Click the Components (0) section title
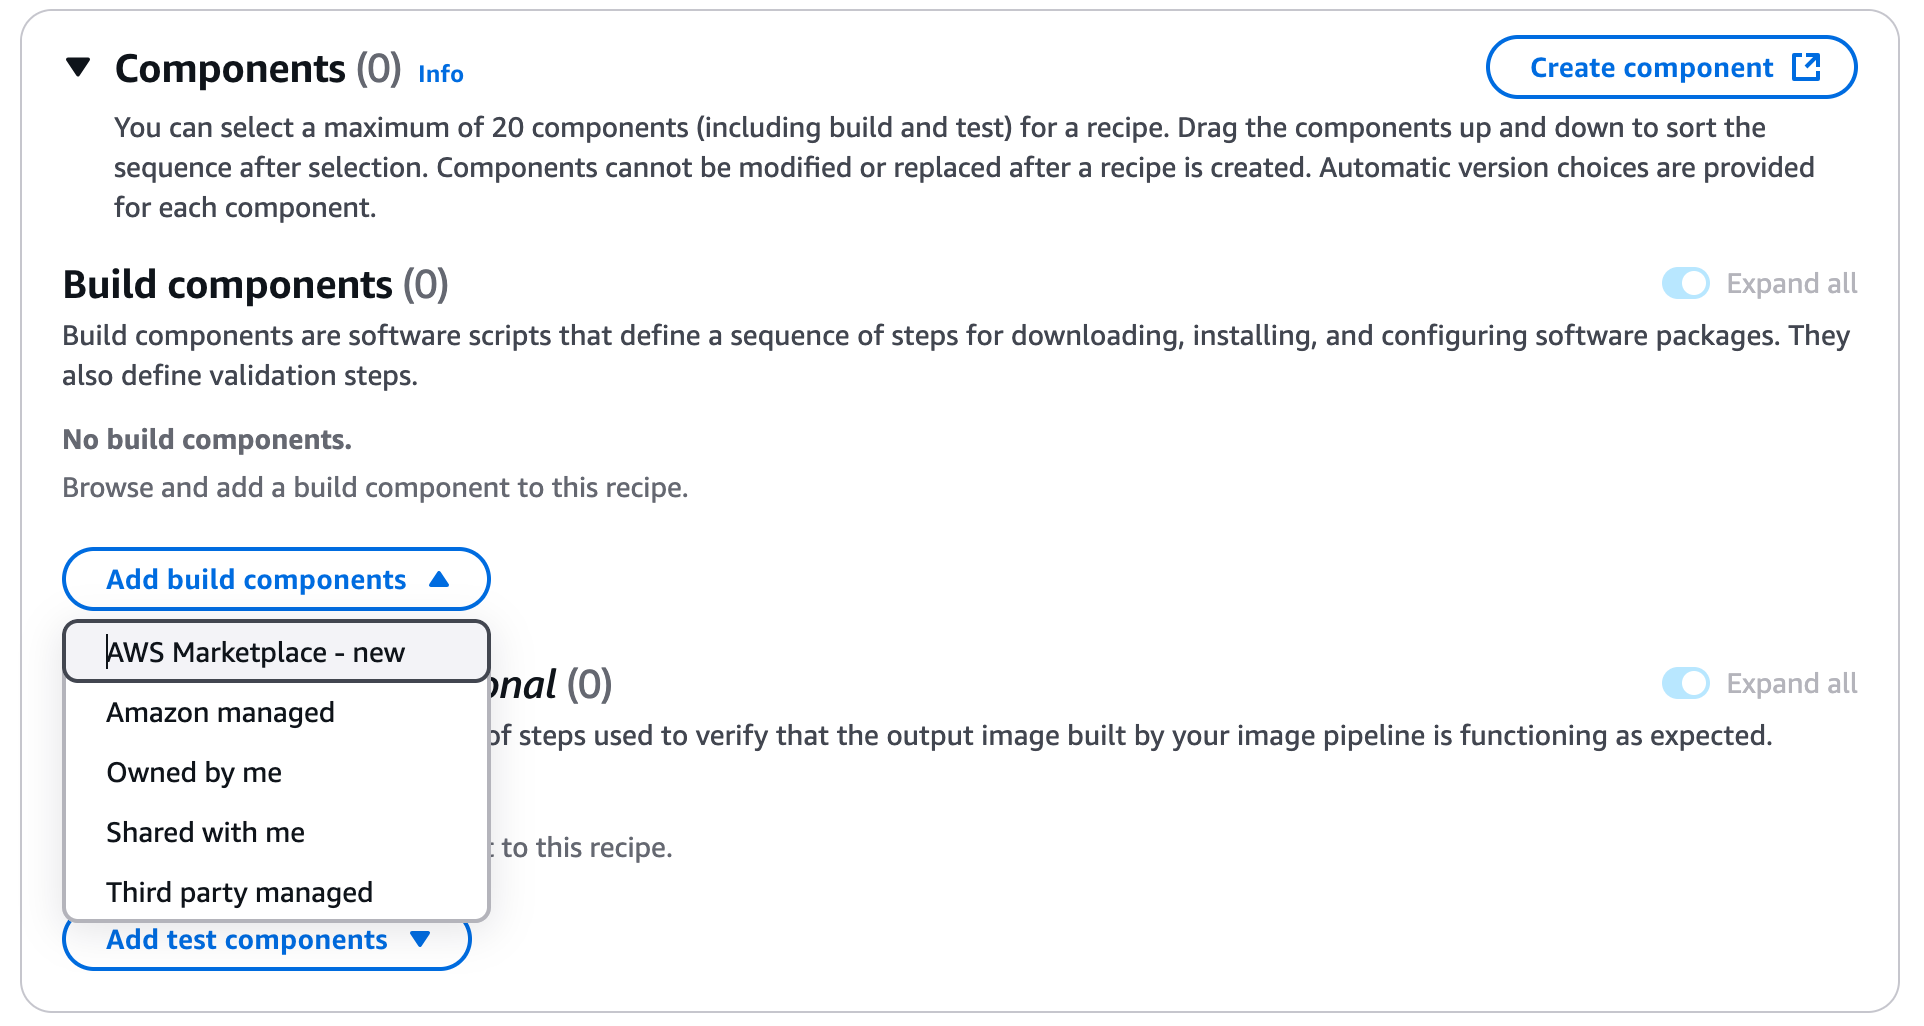The height and width of the screenshot is (1026, 1924). (x=258, y=69)
